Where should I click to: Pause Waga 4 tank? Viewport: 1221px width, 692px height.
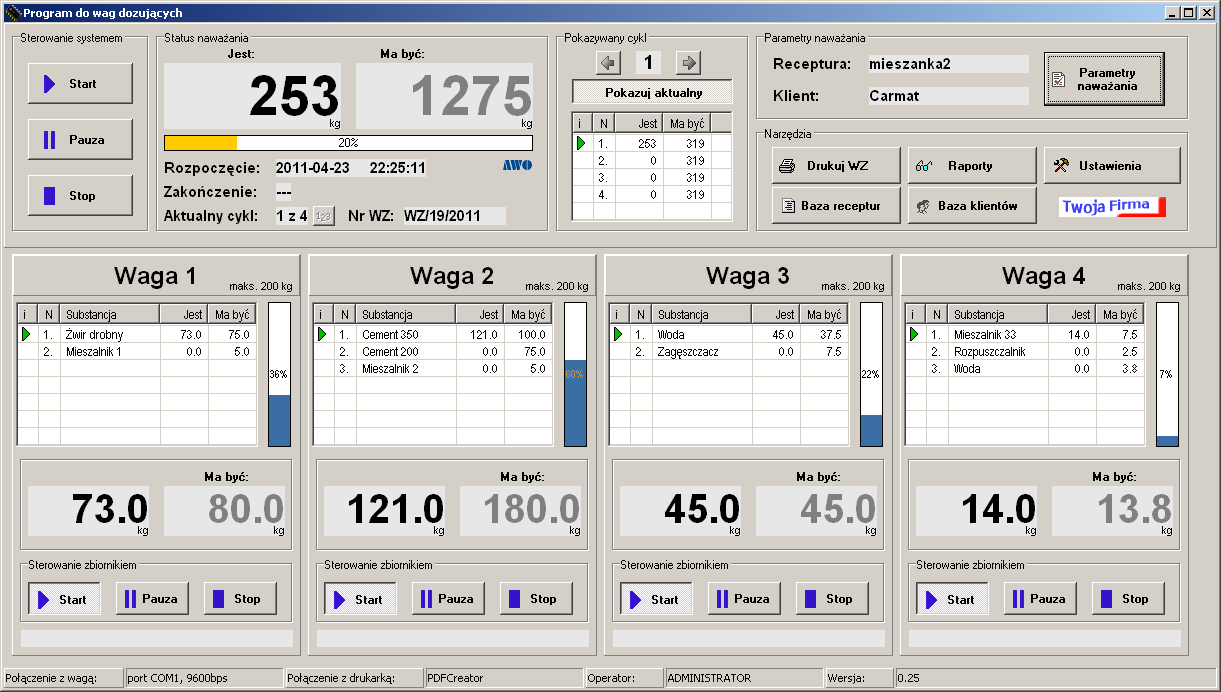pos(1040,599)
